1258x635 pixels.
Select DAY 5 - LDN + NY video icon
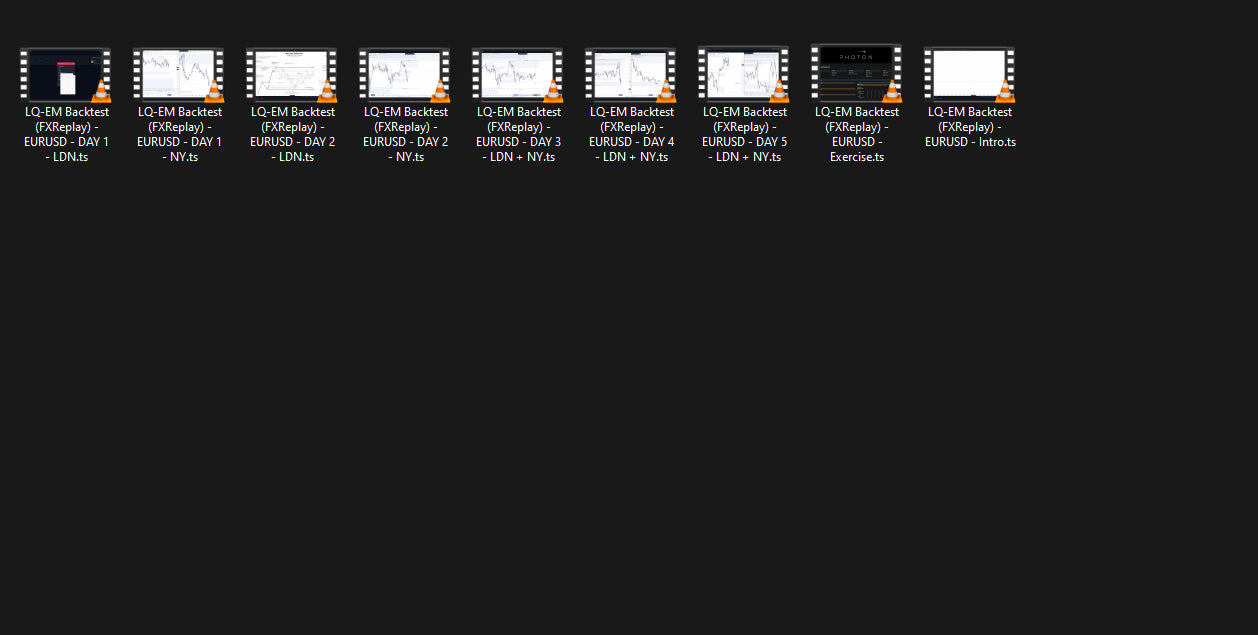click(743, 74)
